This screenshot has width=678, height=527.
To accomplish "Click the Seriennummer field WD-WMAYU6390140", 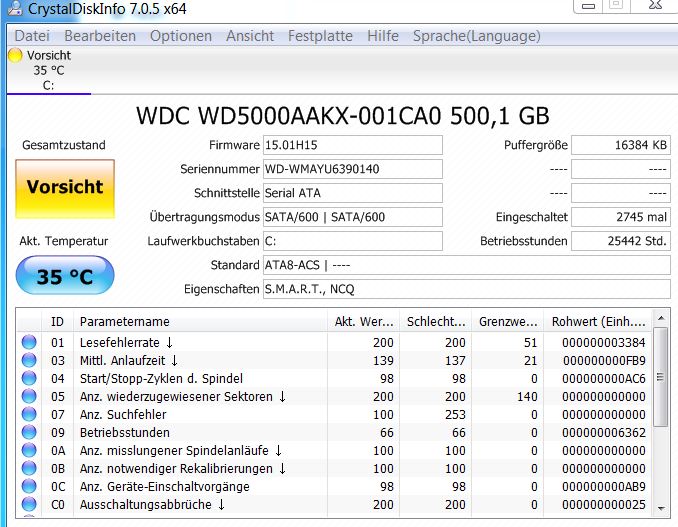I will (353, 169).
